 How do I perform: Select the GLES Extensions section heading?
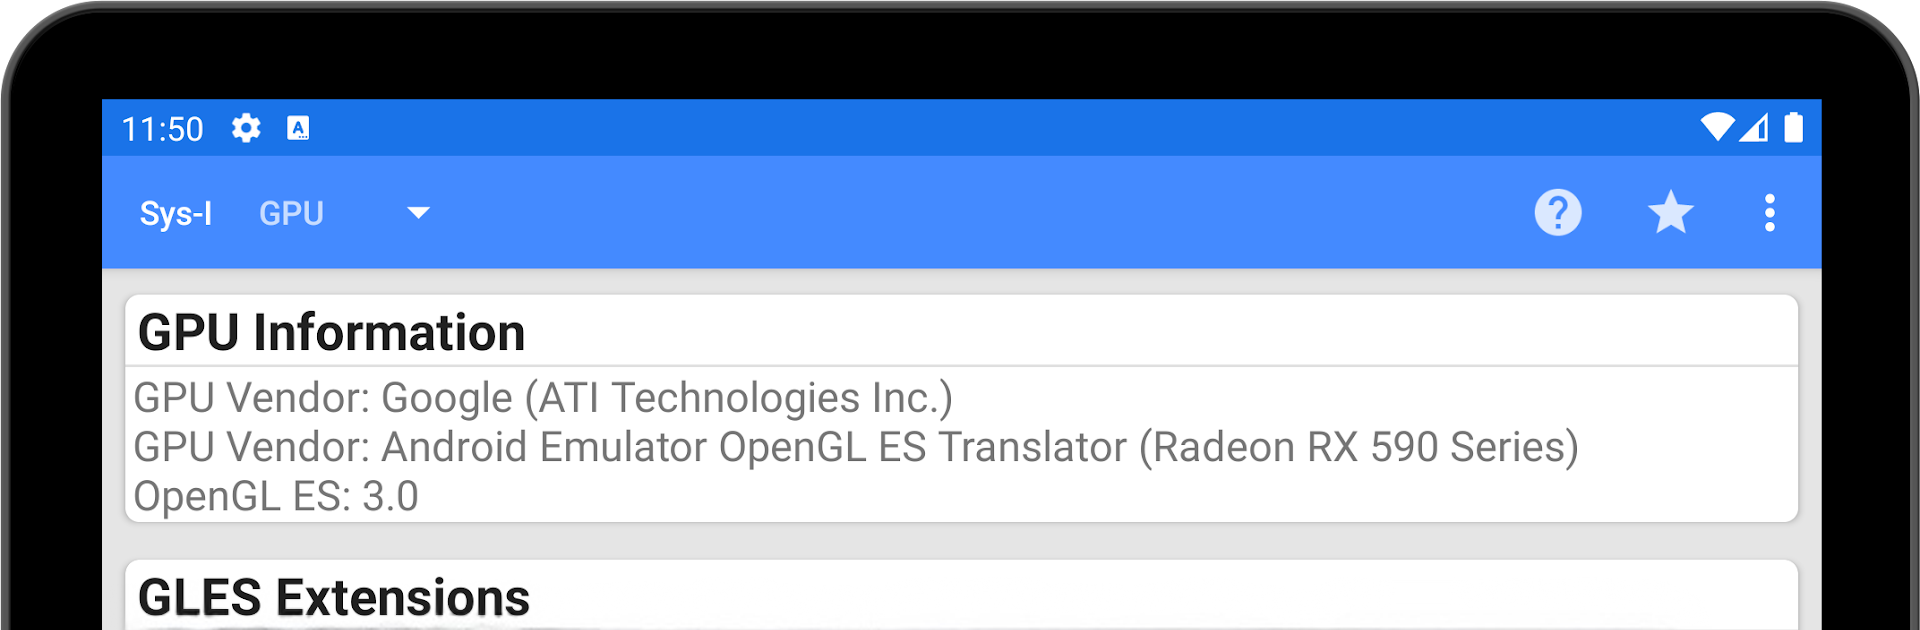pos(333,597)
